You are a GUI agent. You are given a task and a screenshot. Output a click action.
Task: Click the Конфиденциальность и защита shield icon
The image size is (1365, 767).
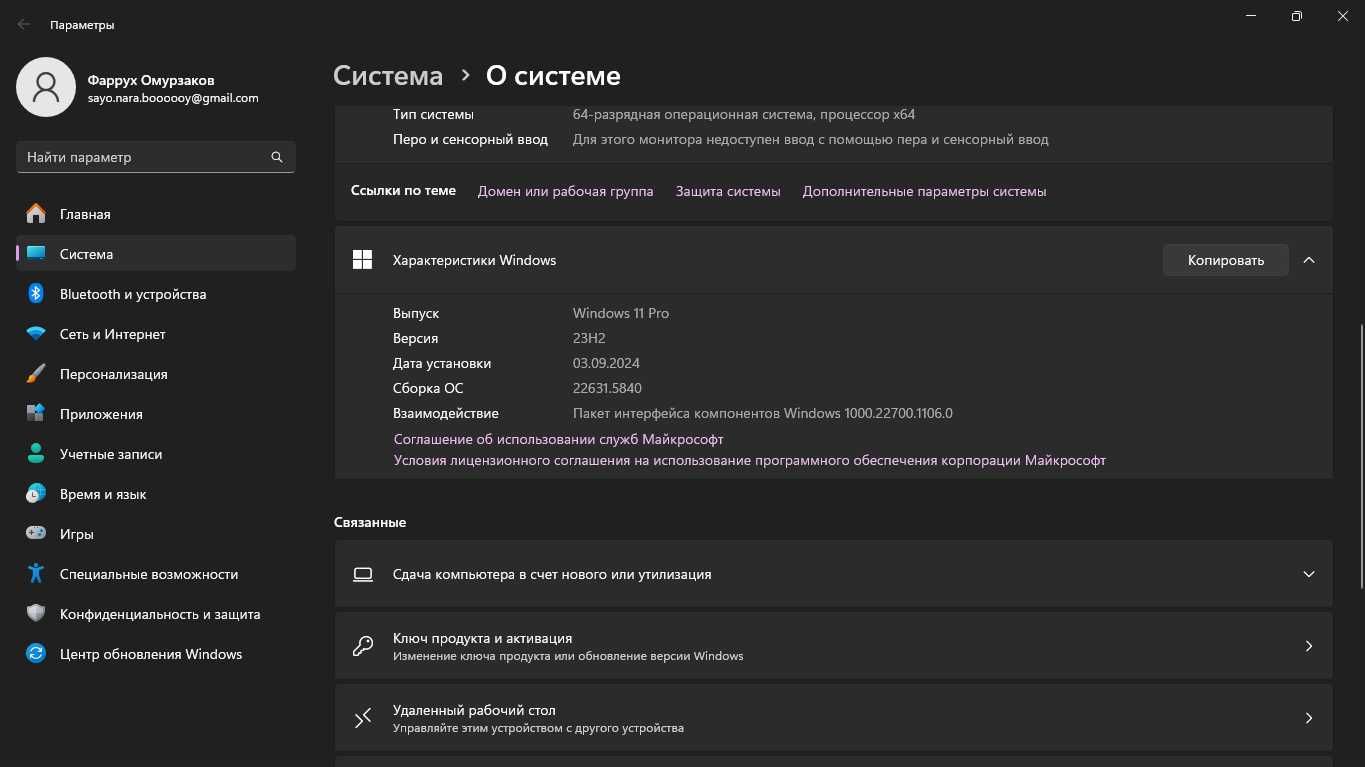[x=36, y=614]
